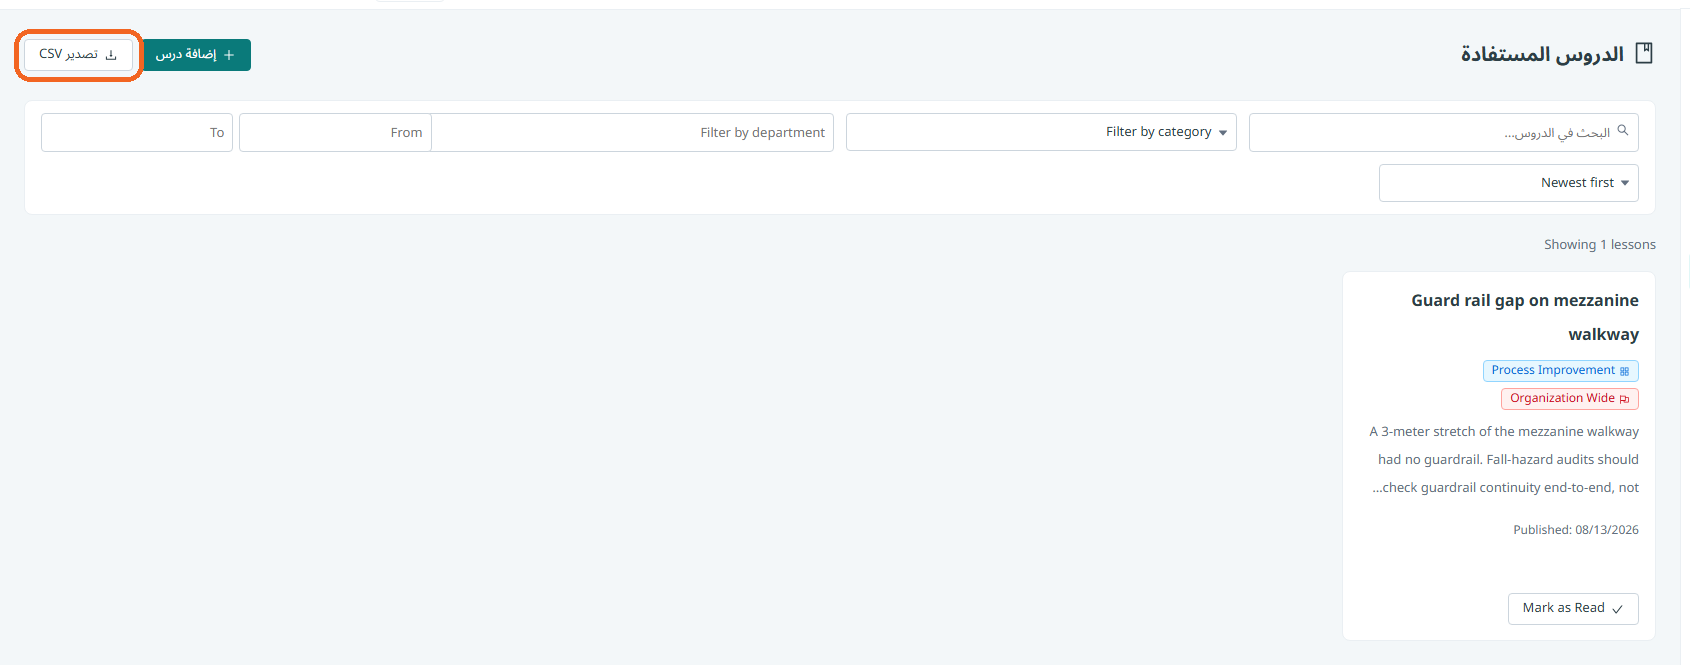The height and width of the screenshot is (665, 1690).
Task: Click the From date field
Action: pos(335,132)
